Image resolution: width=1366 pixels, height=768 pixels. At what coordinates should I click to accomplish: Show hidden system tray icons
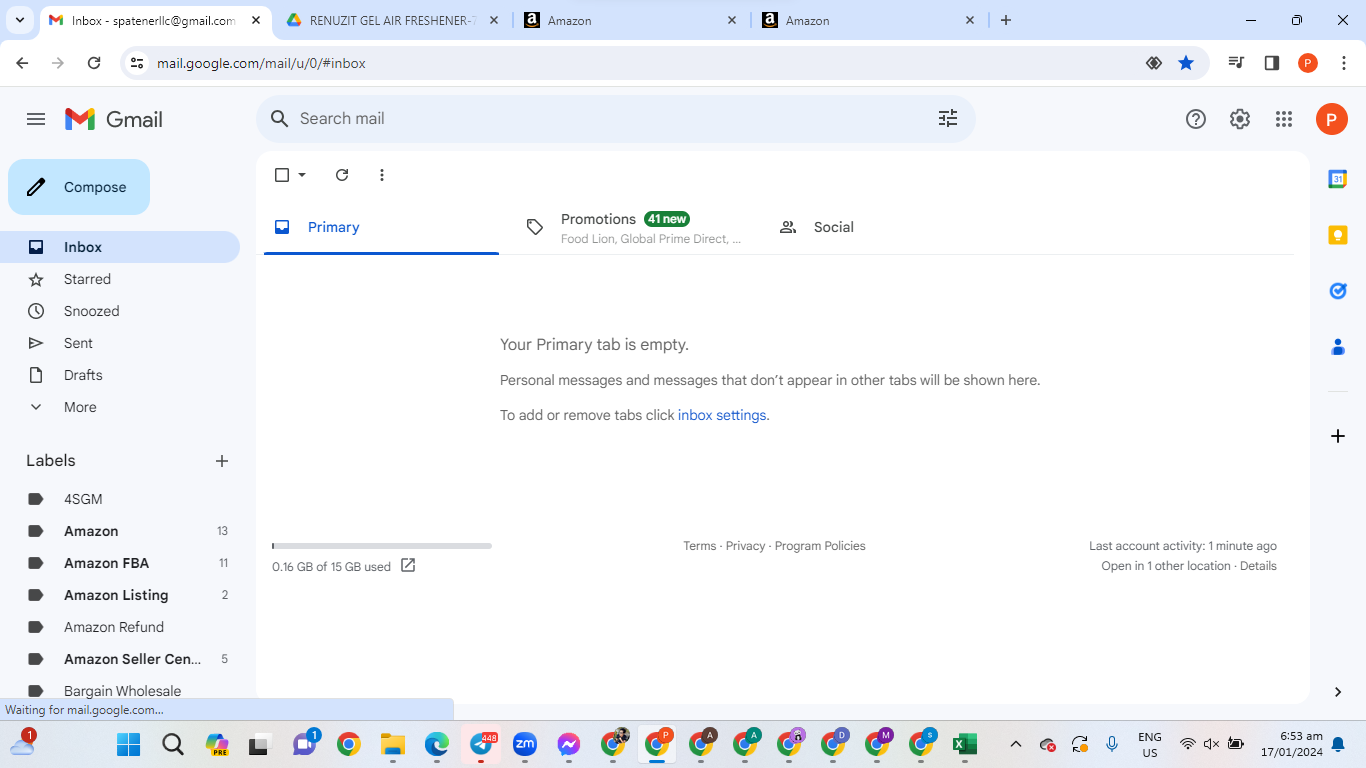click(1016, 744)
